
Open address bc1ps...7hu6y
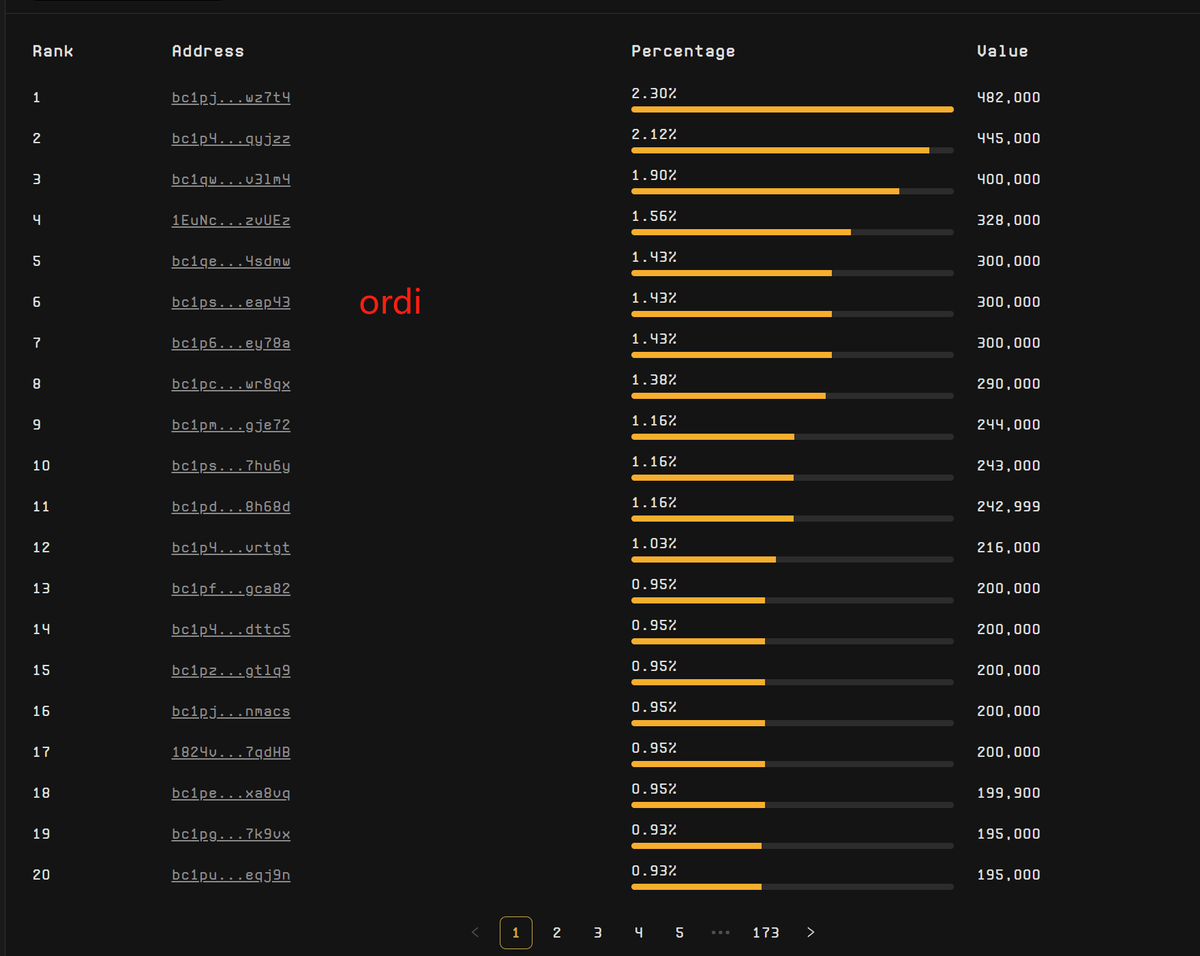pyautogui.click(x=231, y=467)
